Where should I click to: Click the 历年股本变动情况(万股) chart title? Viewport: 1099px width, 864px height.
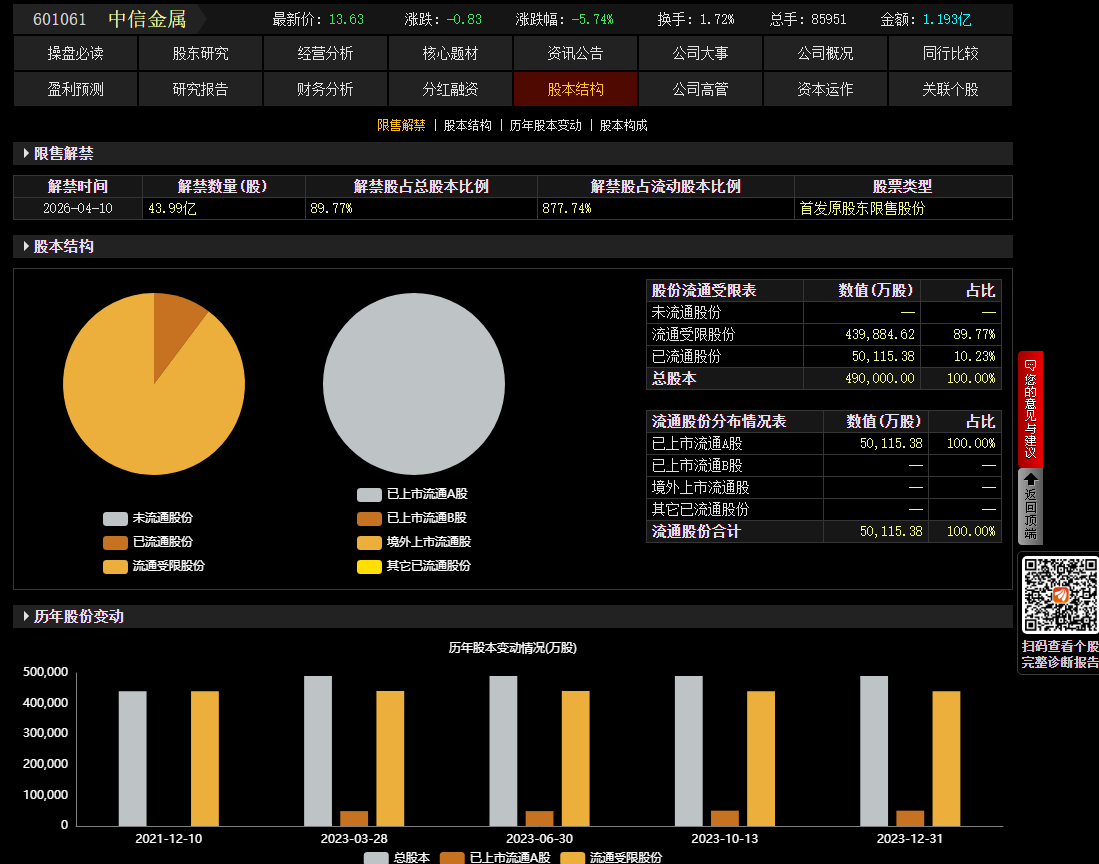(x=512, y=647)
